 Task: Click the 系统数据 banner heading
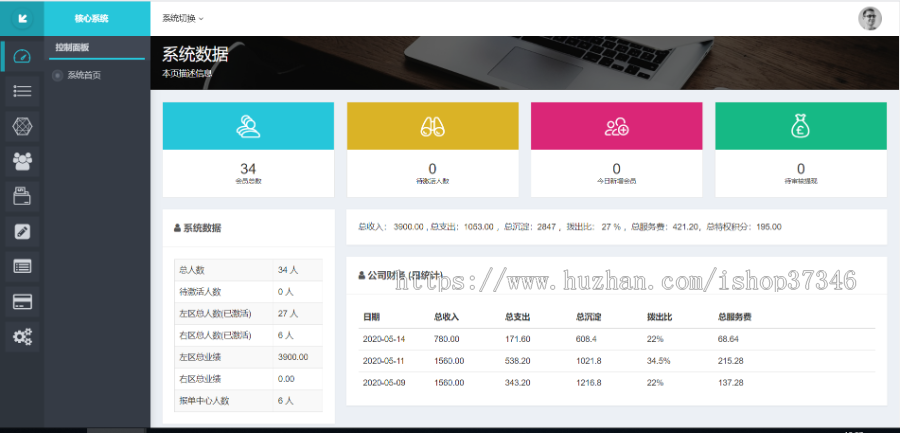[195, 55]
